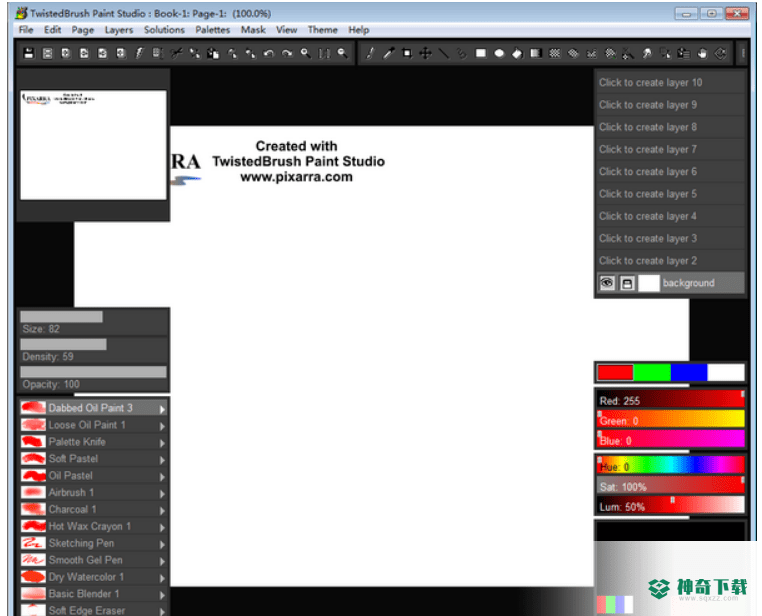Click the Cut scissors icon
This screenshot has width=762, height=616.
coord(176,53)
